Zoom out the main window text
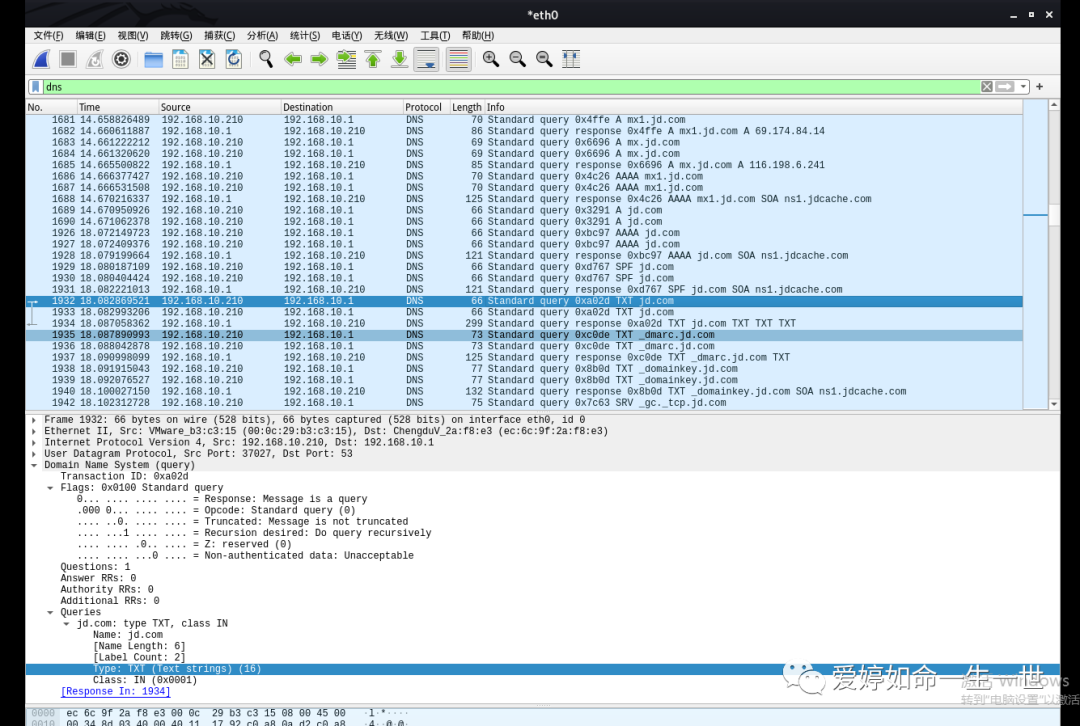 coord(517,59)
